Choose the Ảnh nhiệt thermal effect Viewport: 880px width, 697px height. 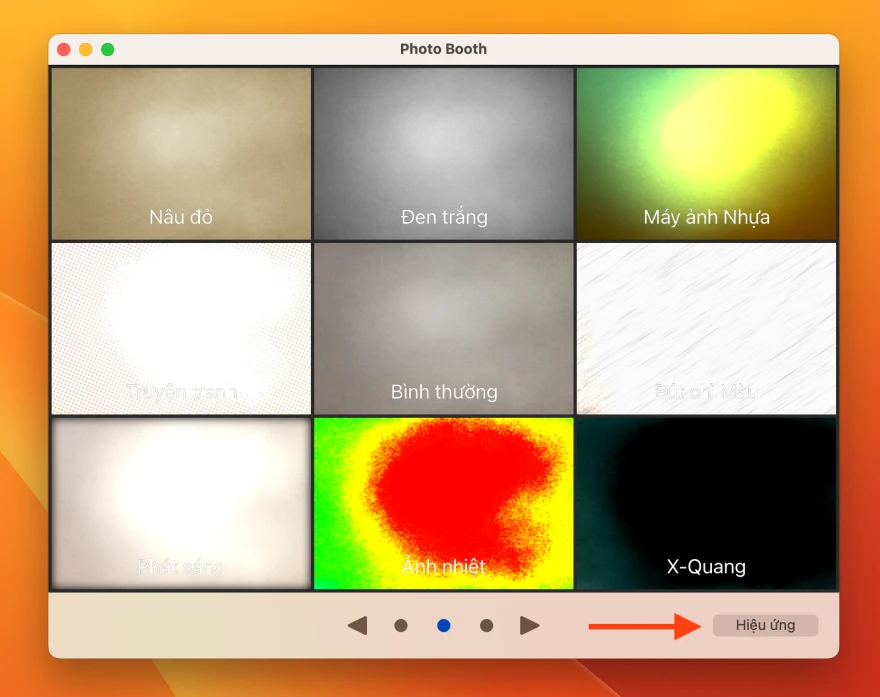point(444,503)
